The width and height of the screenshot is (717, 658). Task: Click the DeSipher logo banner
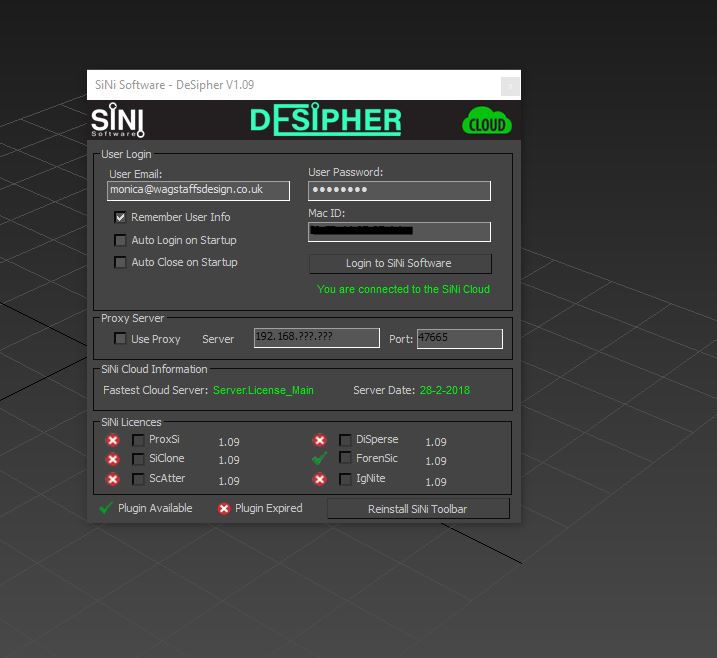coord(325,121)
